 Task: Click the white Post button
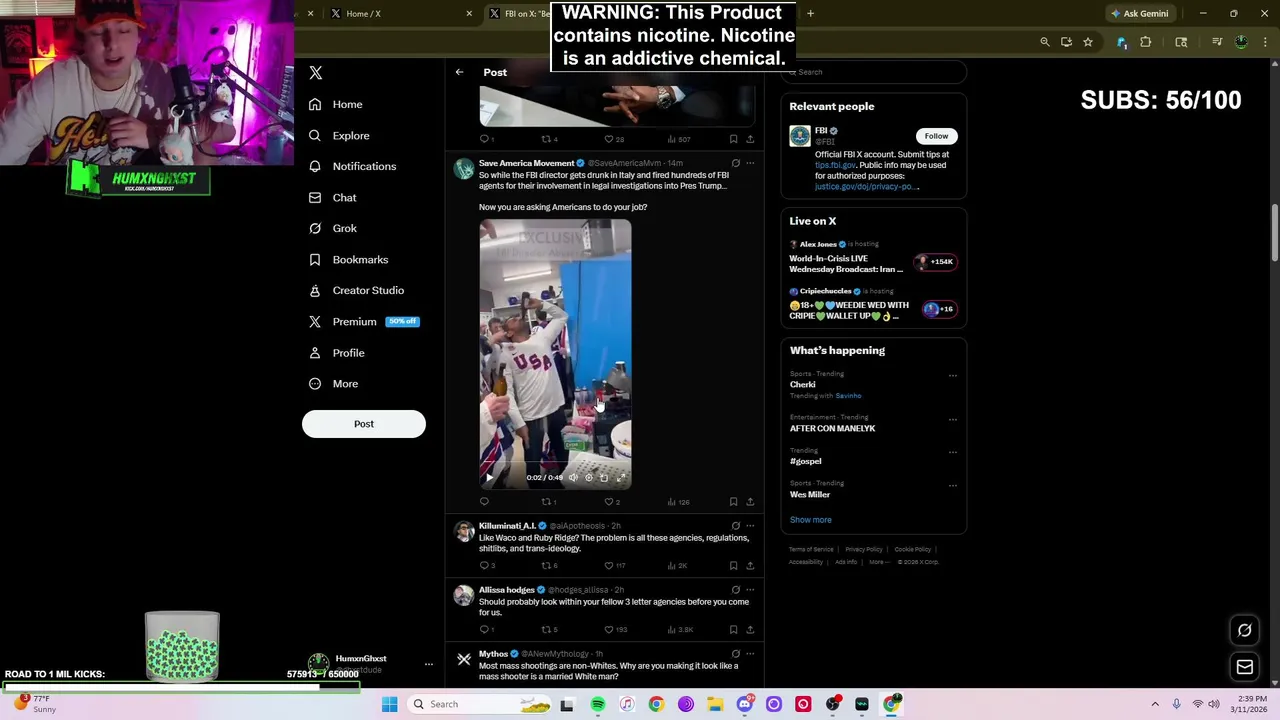click(x=364, y=424)
